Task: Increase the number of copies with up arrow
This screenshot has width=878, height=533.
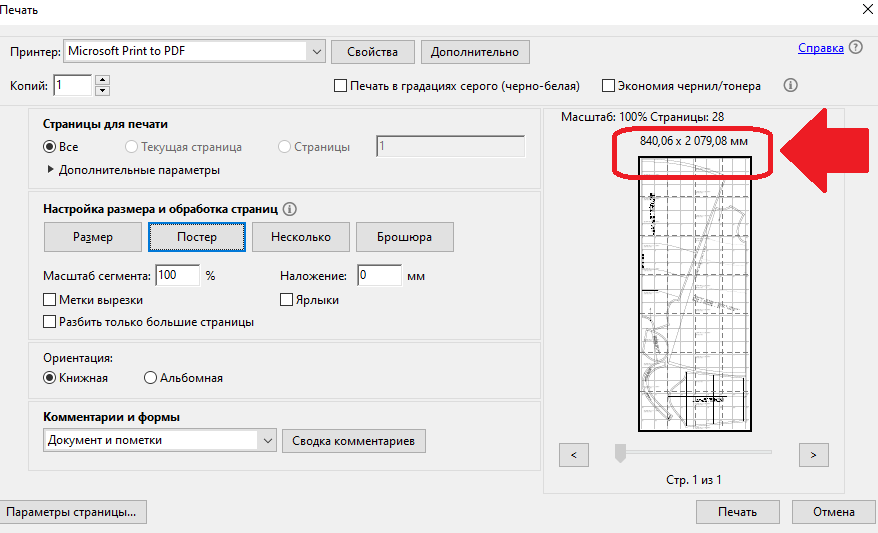Action: [102, 80]
